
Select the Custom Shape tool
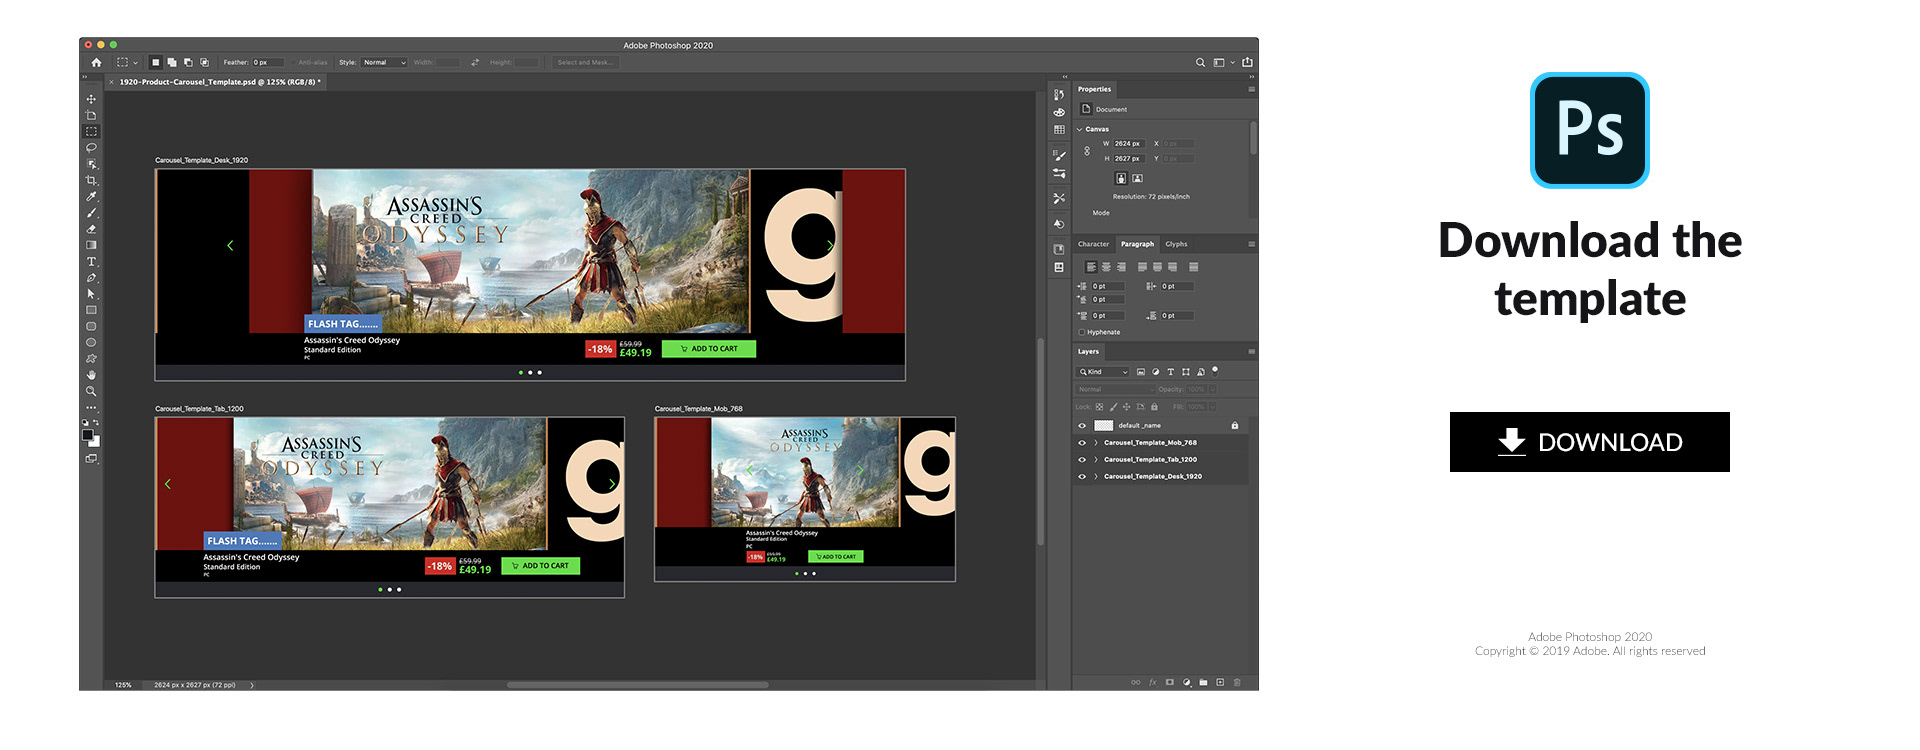[x=91, y=358]
